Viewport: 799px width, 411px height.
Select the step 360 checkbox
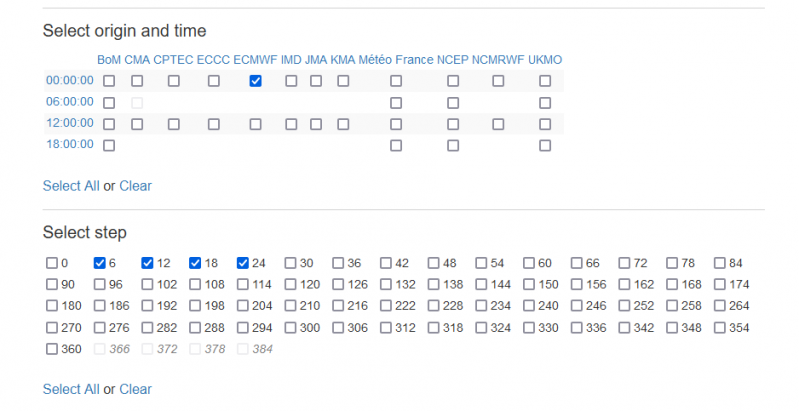pyautogui.click(x=52, y=349)
